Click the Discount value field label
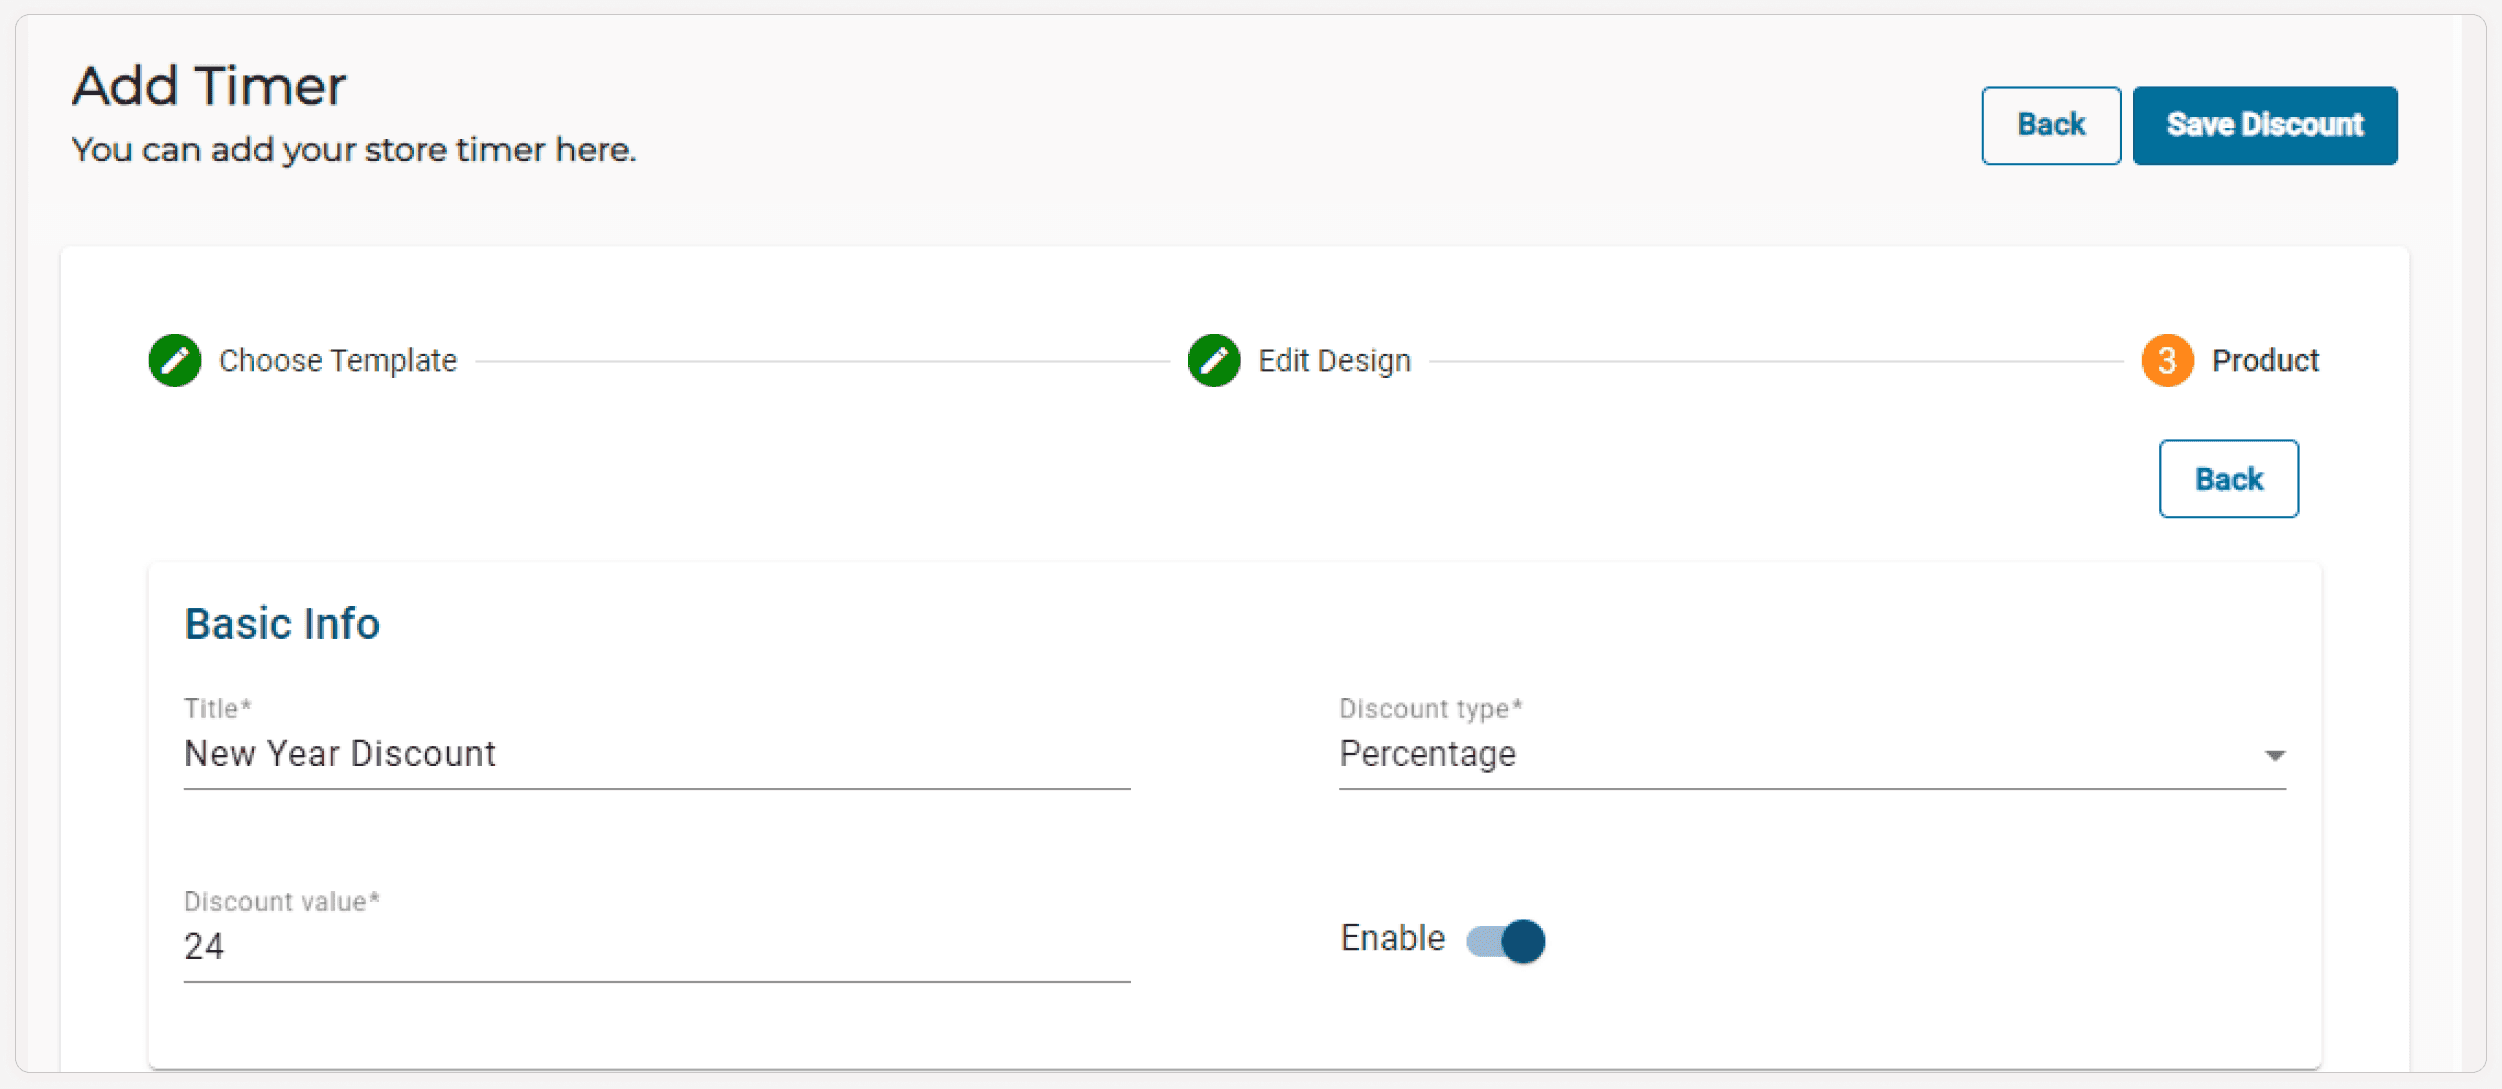The height and width of the screenshot is (1089, 2502). click(x=281, y=901)
